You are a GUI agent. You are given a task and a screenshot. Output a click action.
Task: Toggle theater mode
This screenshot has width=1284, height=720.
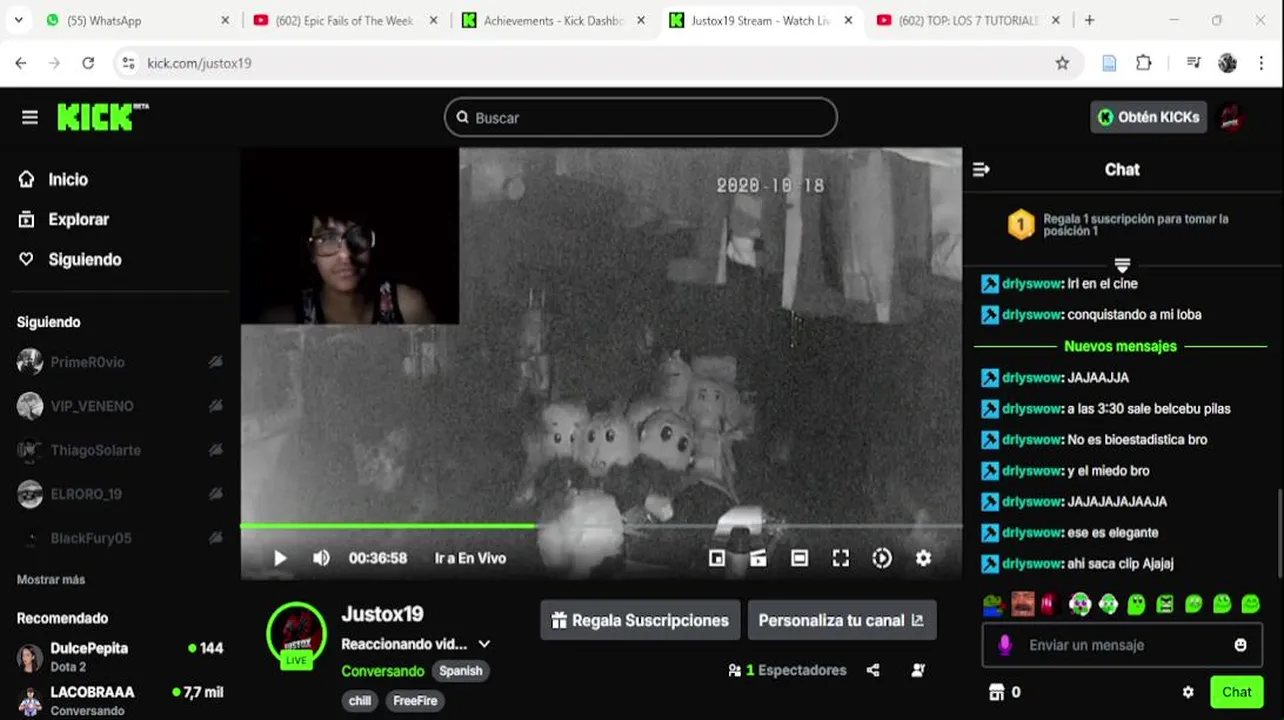799,558
